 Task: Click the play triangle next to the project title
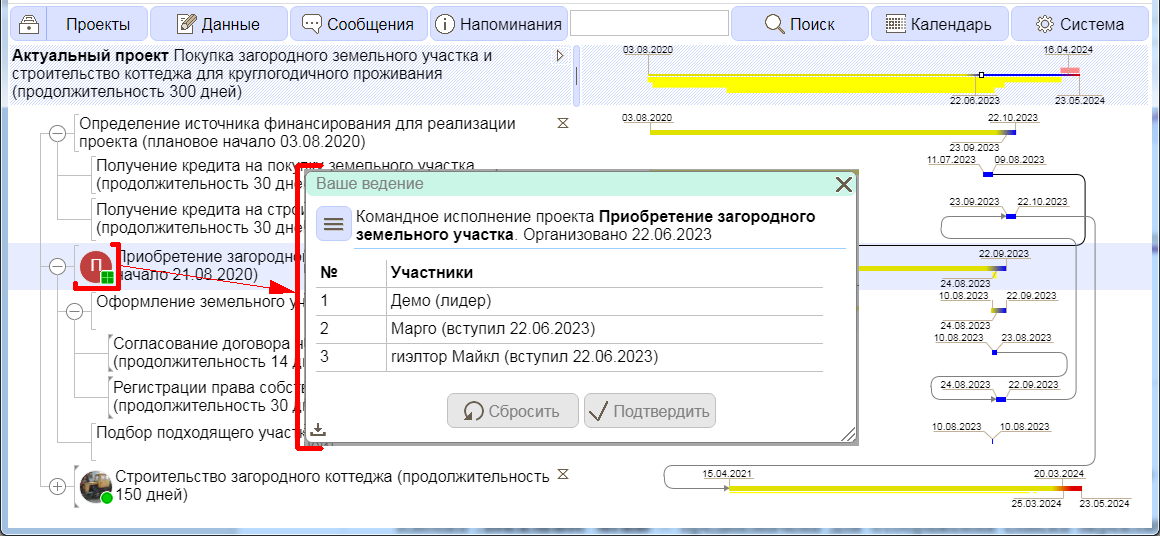tap(560, 56)
